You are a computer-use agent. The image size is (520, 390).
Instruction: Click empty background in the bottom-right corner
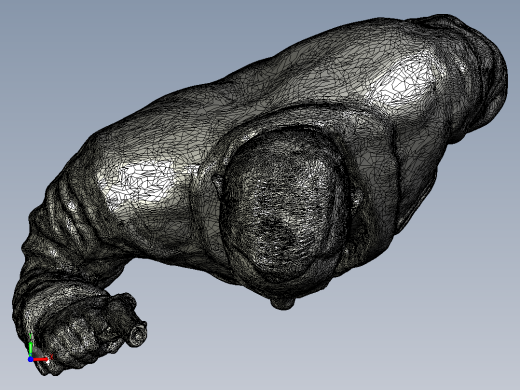click(x=467, y=350)
